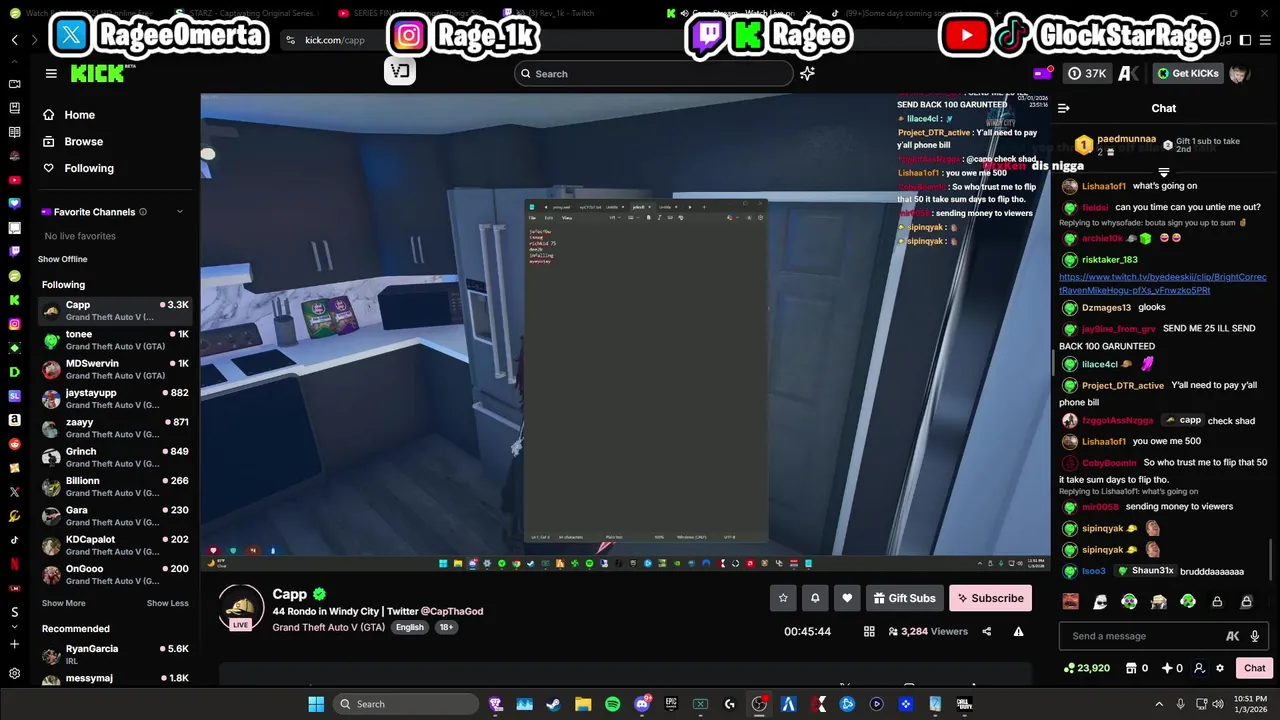Image resolution: width=1280 pixels, height=720 pixels.
Task: Click the star button under the stream
Action: pos(783,598)
